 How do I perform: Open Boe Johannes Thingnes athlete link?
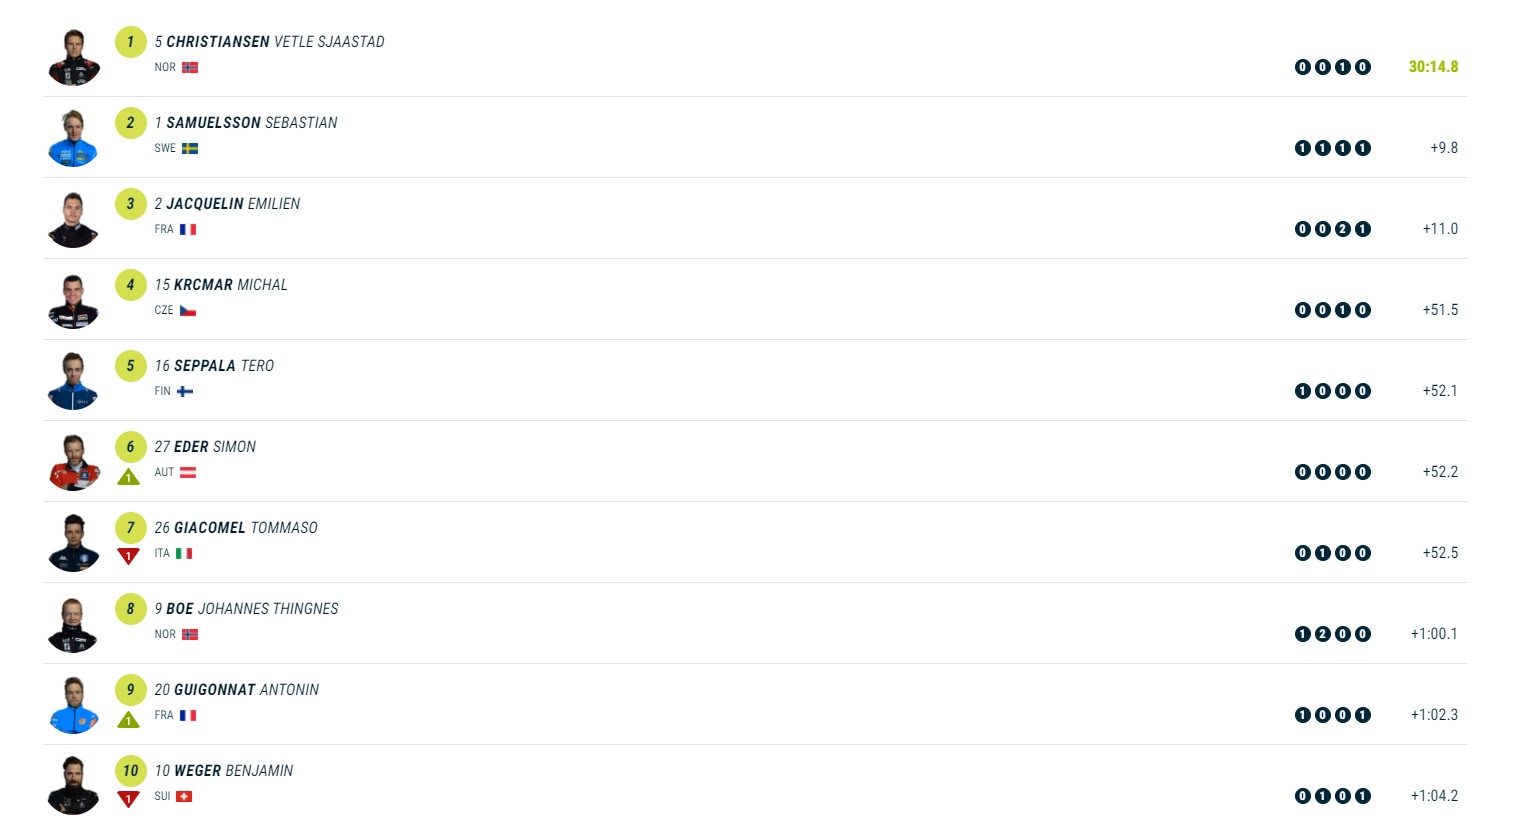point(252,609)
